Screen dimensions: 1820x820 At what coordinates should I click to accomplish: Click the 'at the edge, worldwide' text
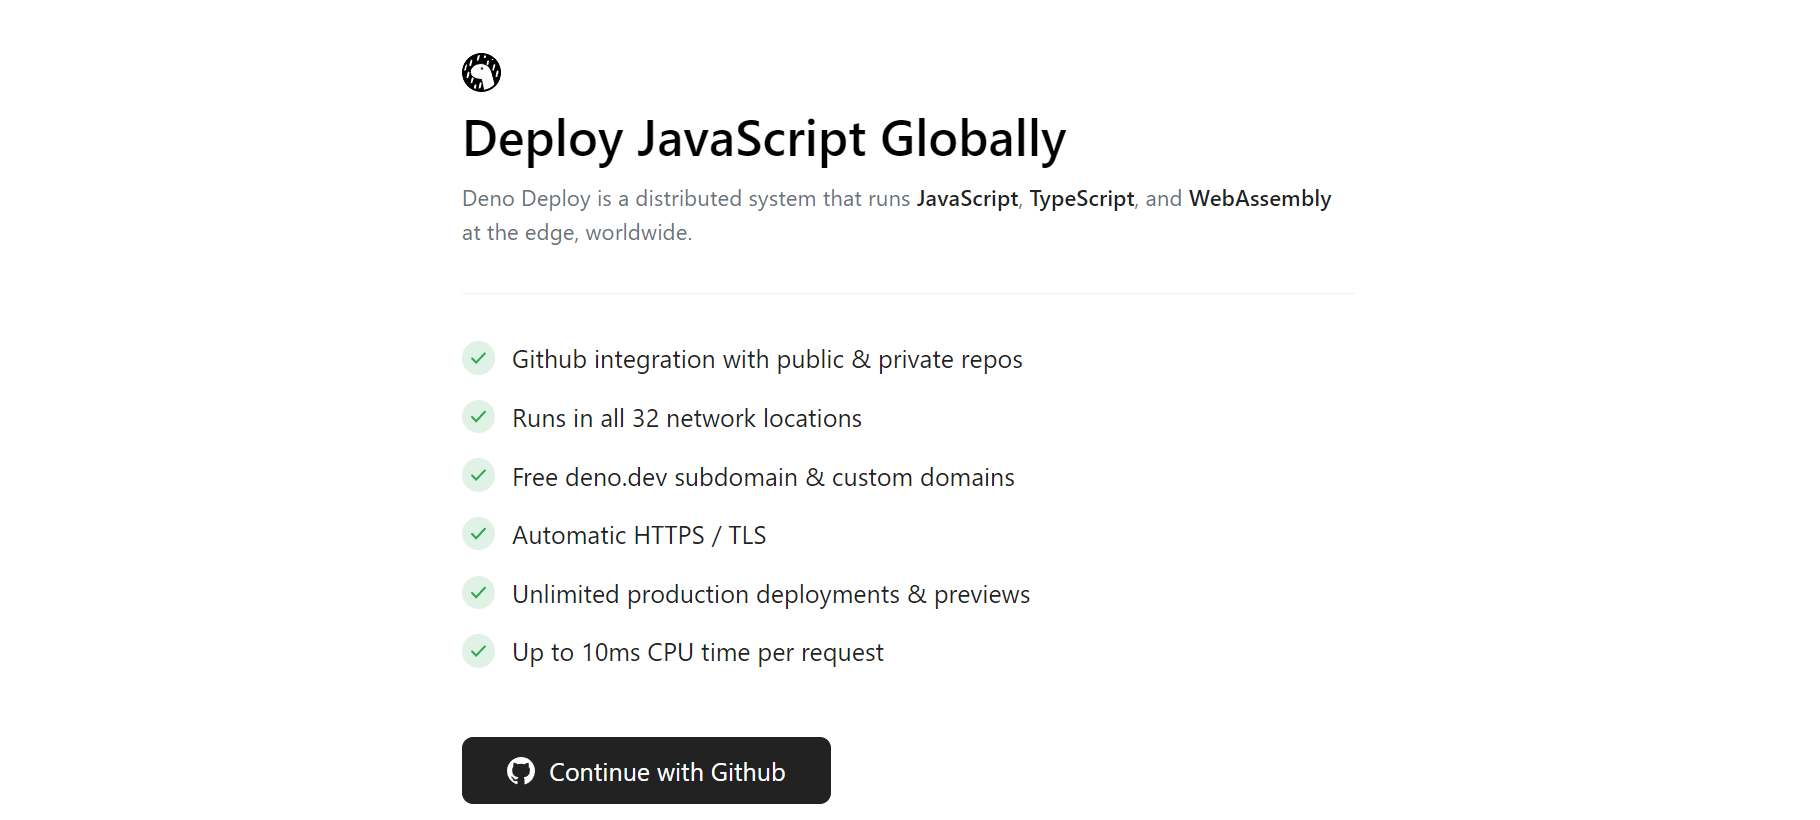coord(577,233)
